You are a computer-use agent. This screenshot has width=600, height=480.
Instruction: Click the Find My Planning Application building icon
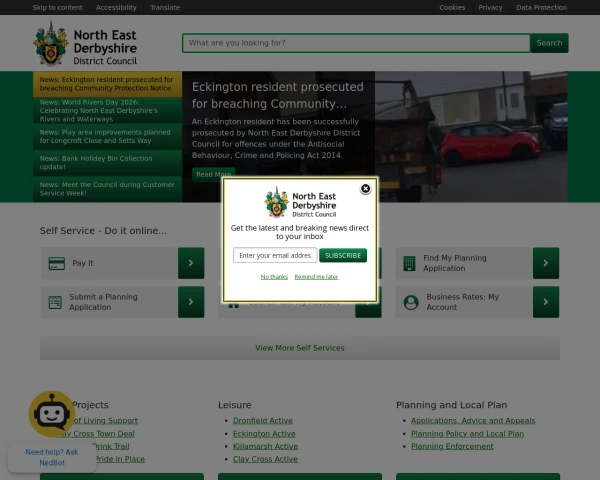pos(409,263)
